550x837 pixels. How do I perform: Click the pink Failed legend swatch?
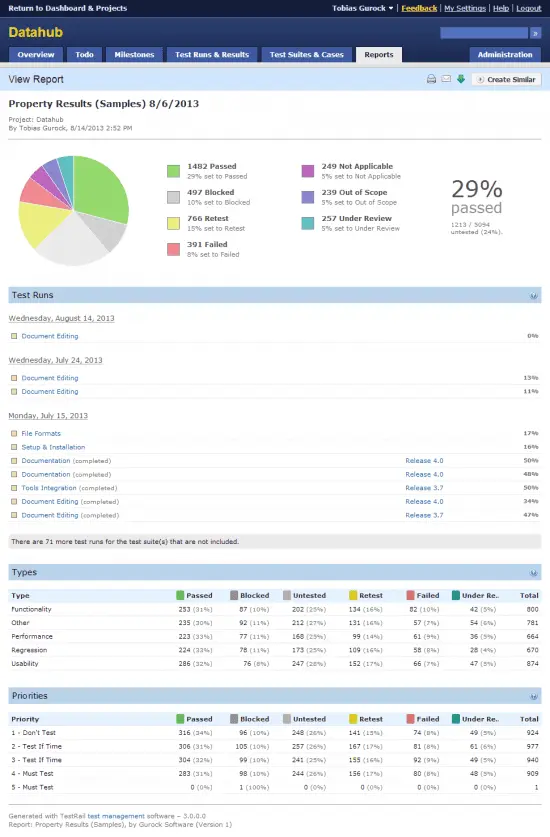[174, 249]
